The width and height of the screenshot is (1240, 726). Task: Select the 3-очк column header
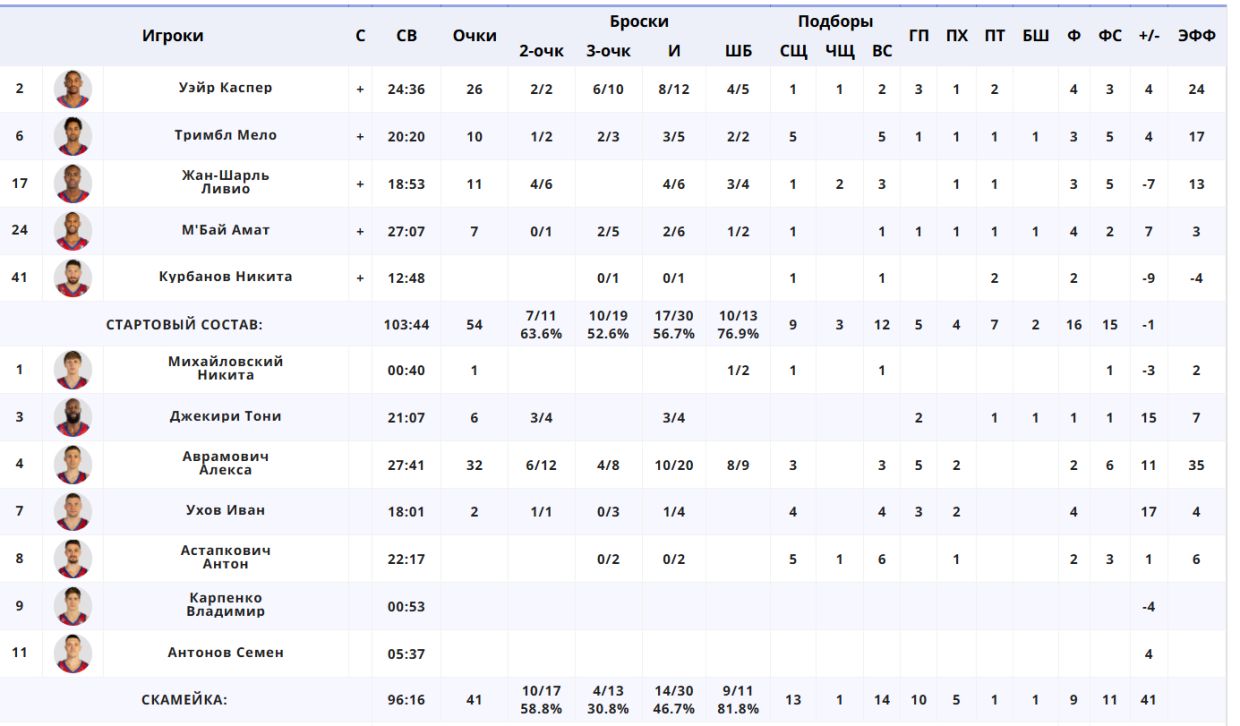tap(608, 51)
